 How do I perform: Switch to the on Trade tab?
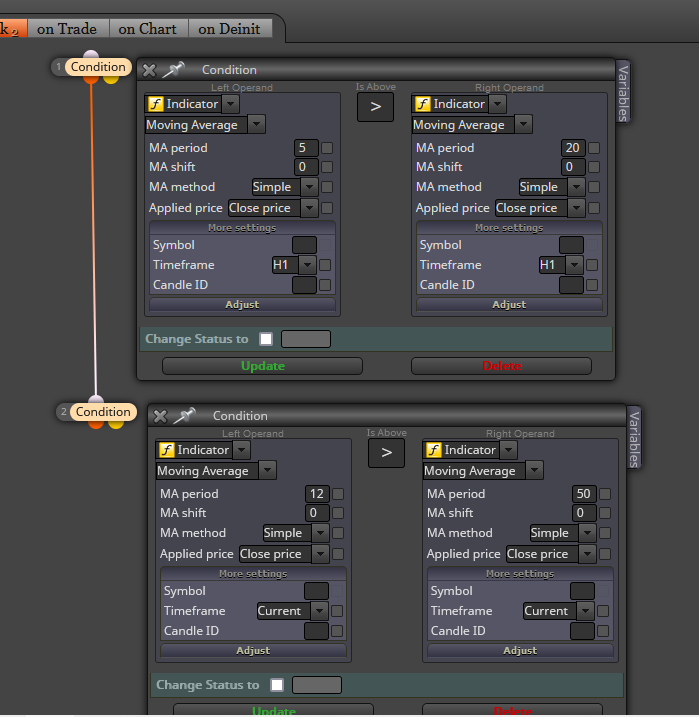67,29
